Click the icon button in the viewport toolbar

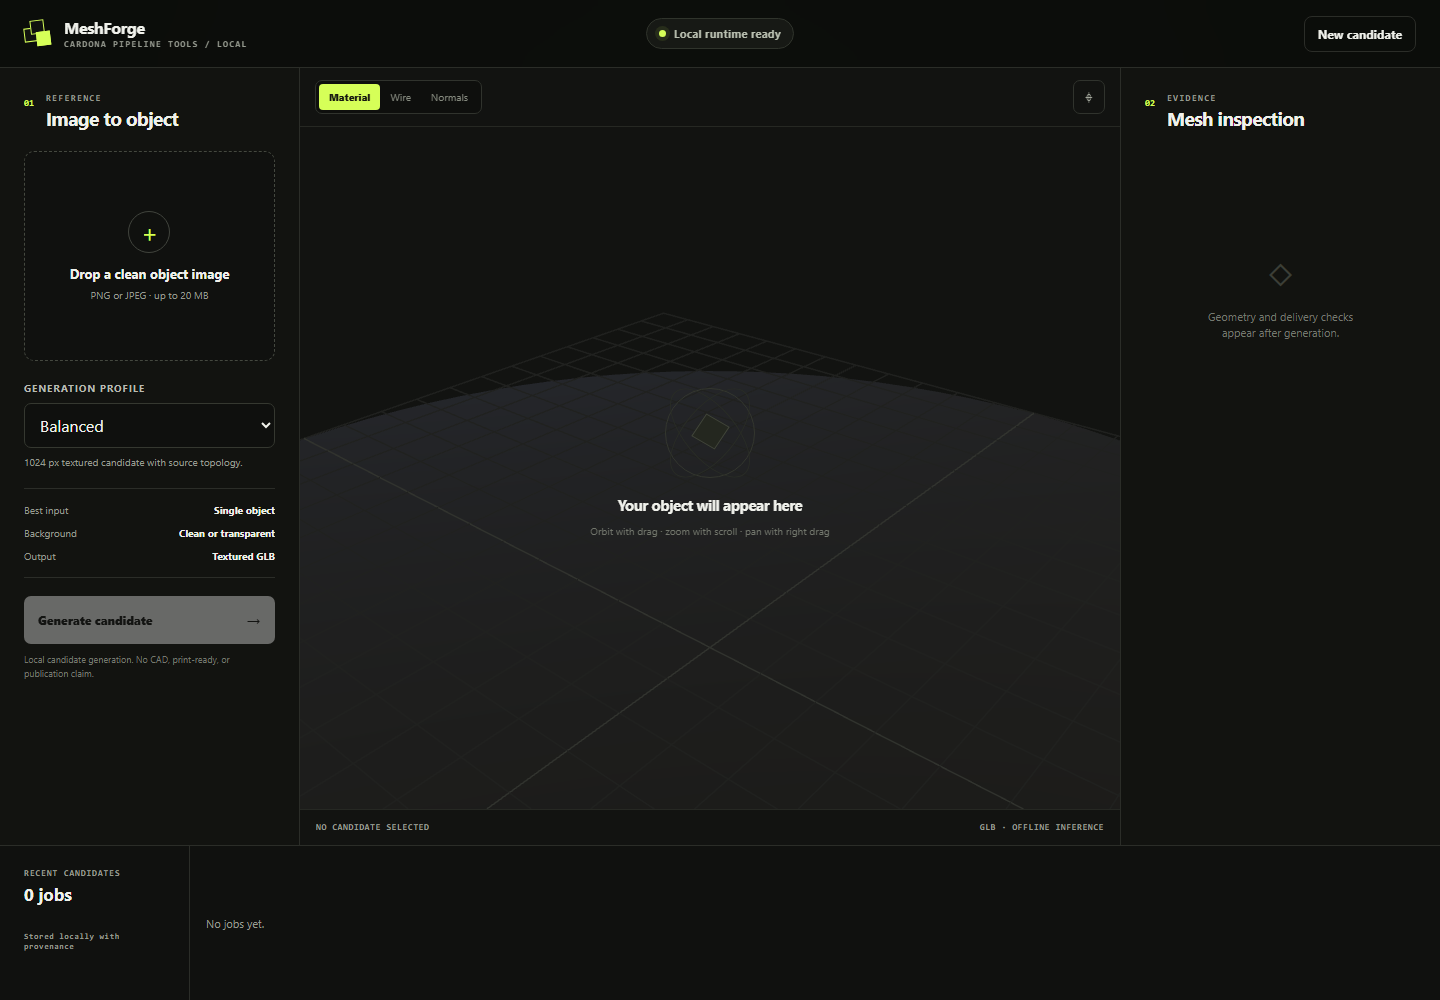tap(1088, 97)
